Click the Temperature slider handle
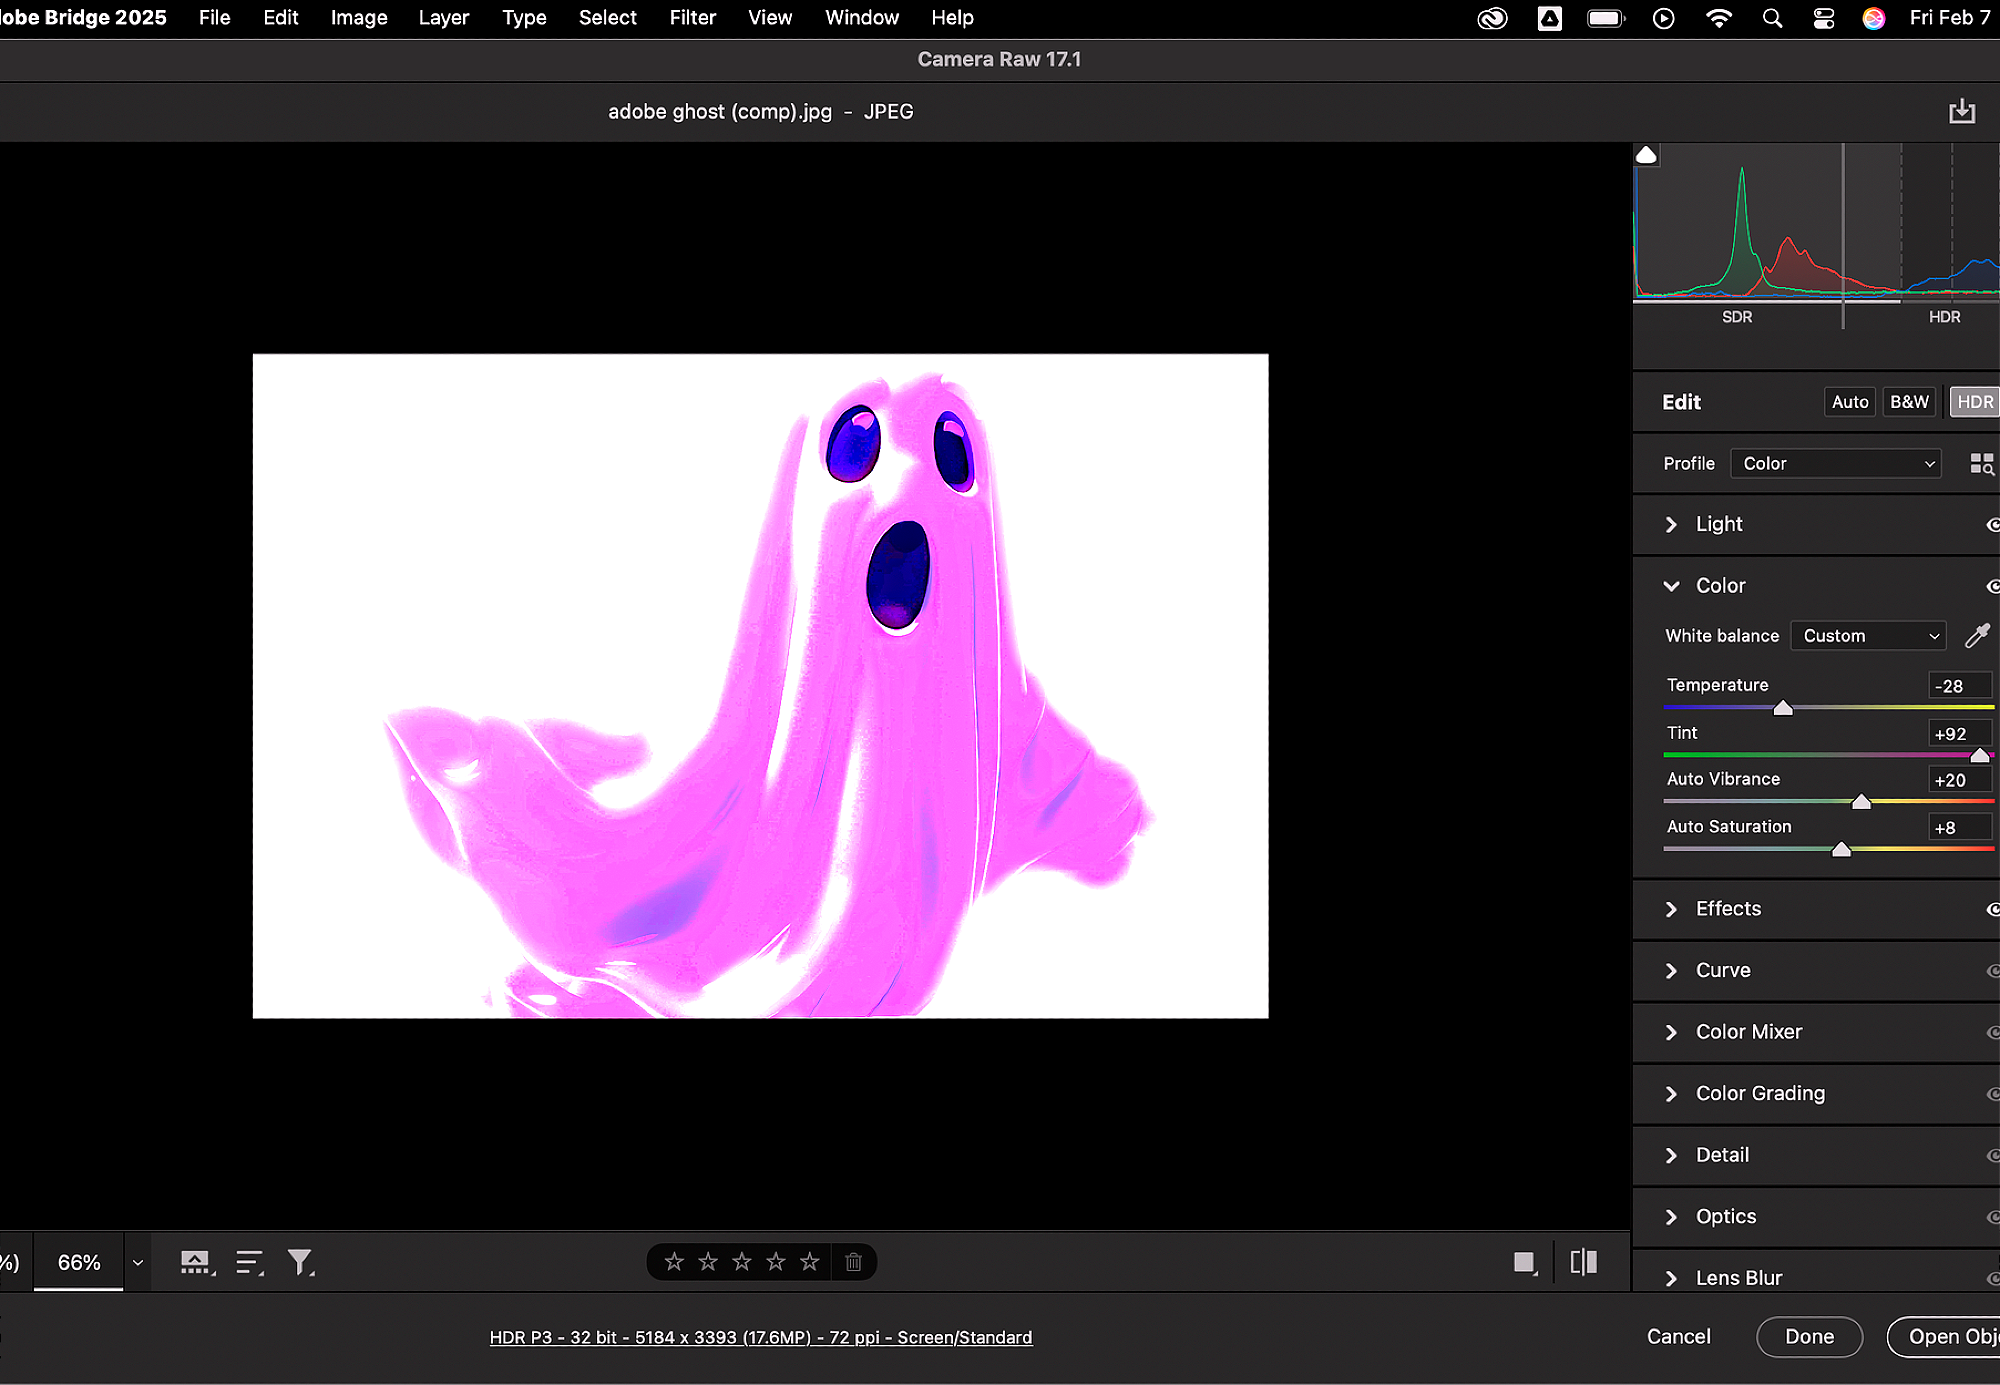Image resolution: width=2000 pixels, height=1385 pixels. (x=1783, y=708)
